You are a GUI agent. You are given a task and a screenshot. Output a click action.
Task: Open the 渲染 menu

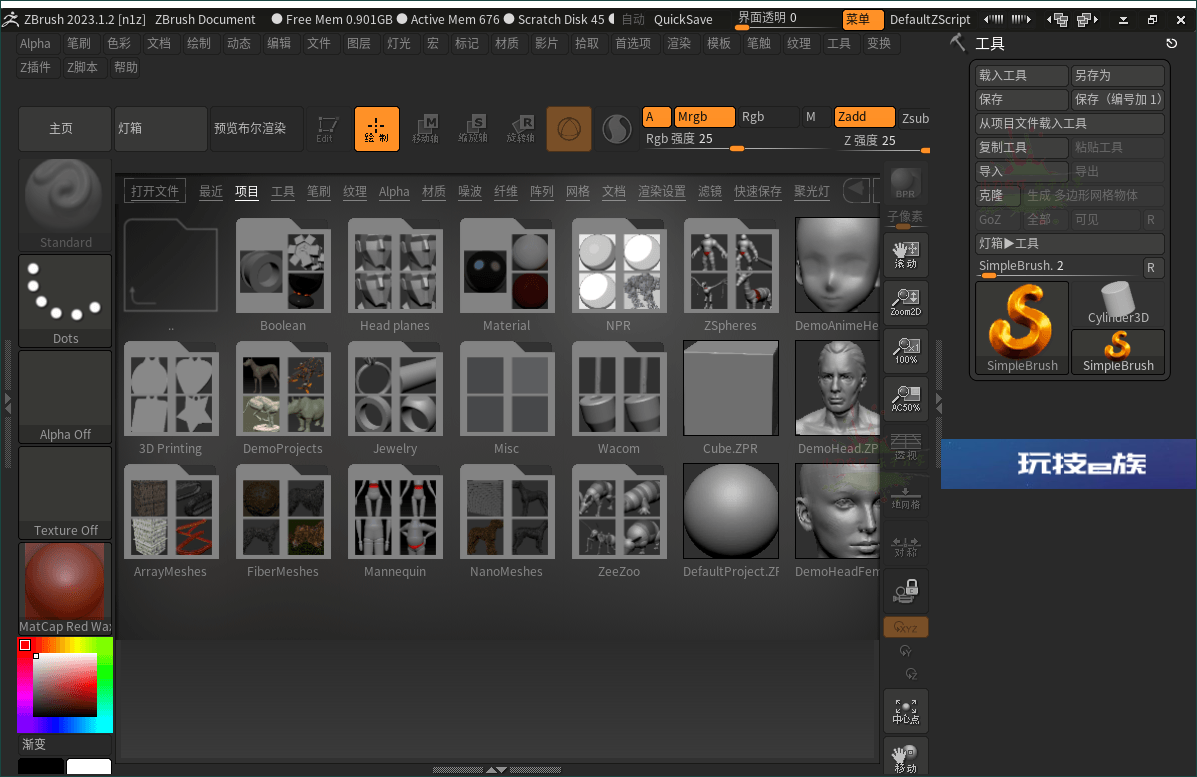pos(679,44)
